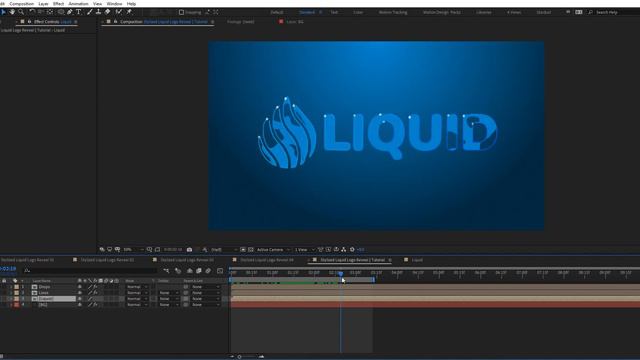The width and height of the screenshot is (640, 360).
Task: Click the Drops layer label color swatch
Action: 17,287
